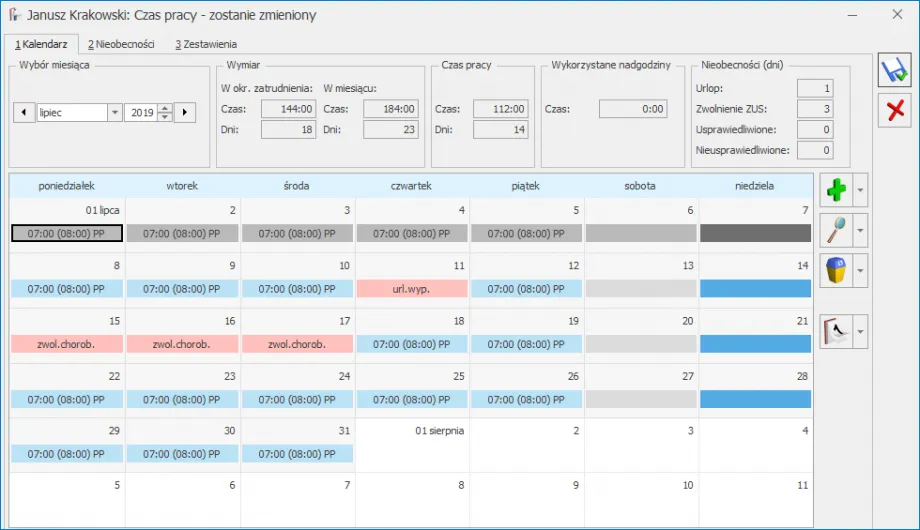Image resolution: width=920 pixels, height=530 pixels.
Task: Expand the dropdown arrow next to green plus
Action: tap(860, 189)
